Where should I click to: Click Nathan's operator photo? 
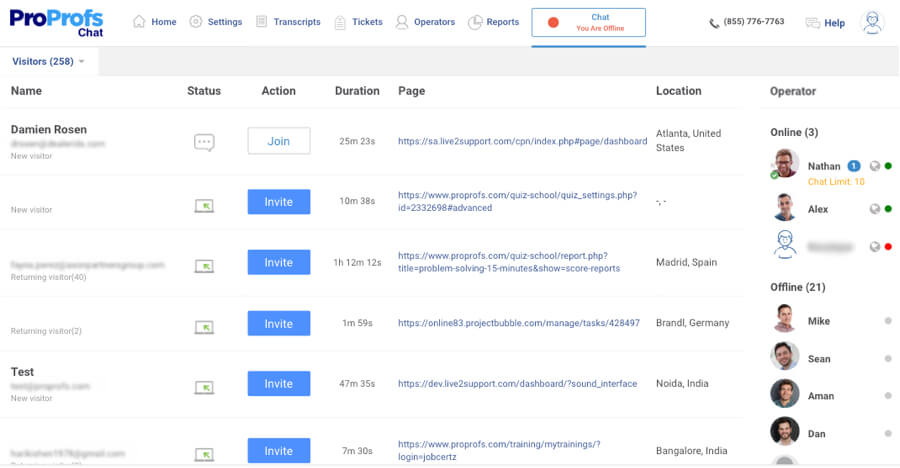click(785, 164)
